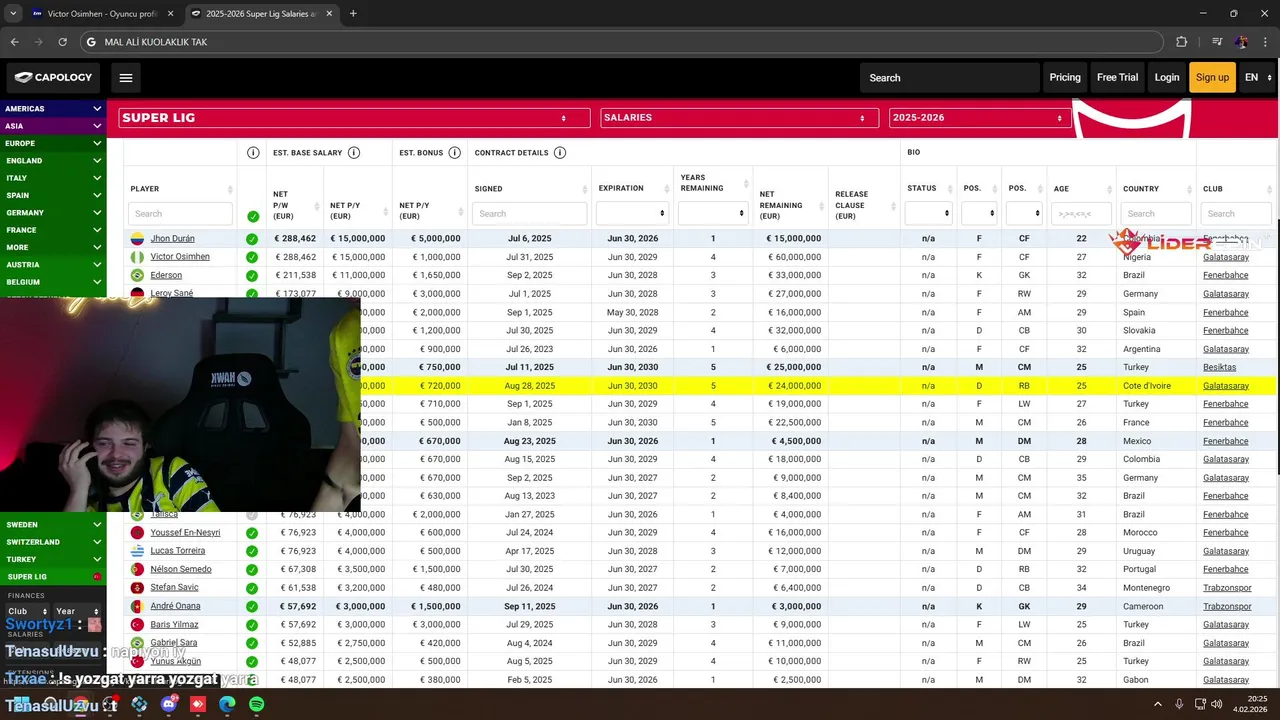Open Chrome profile avatar
The image size is (1280, 720).
tap(1241, 42)
